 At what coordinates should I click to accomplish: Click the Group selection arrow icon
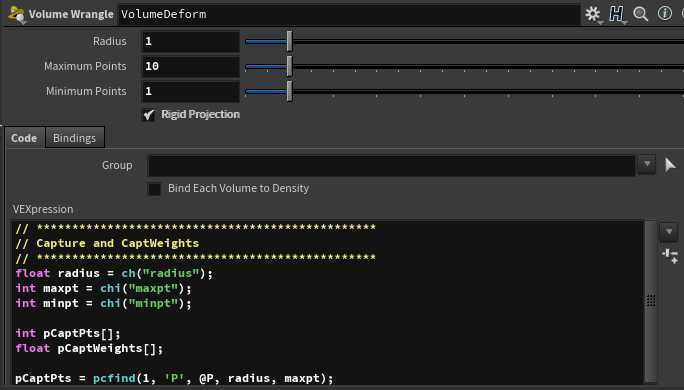click(670, 165)
